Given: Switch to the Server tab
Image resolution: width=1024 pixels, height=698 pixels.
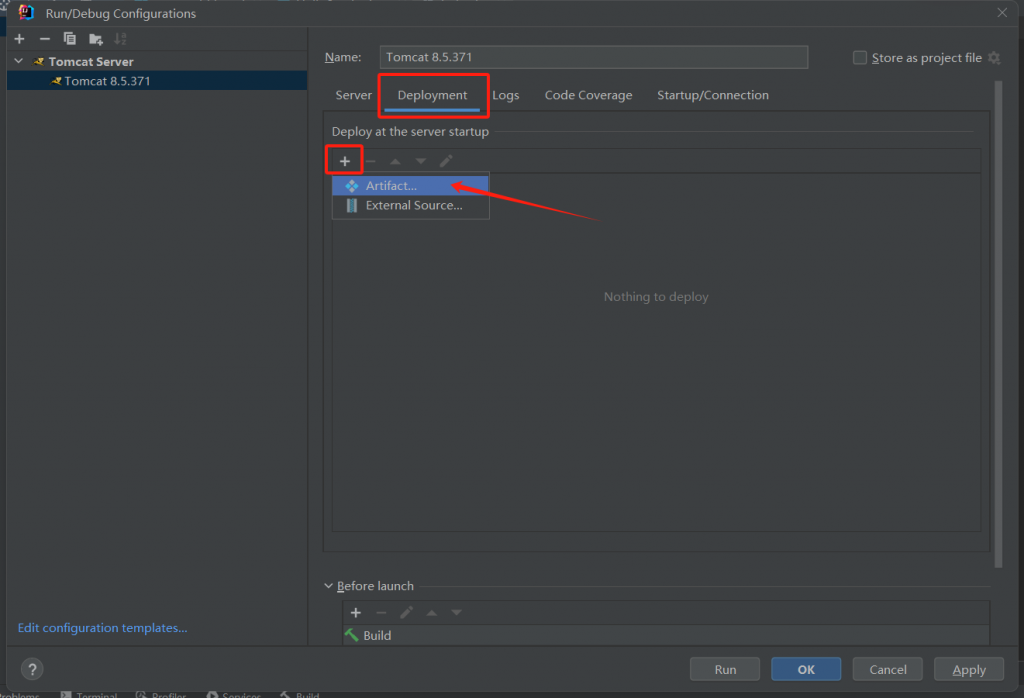Looking at the screenshot, I should point(353,95).
